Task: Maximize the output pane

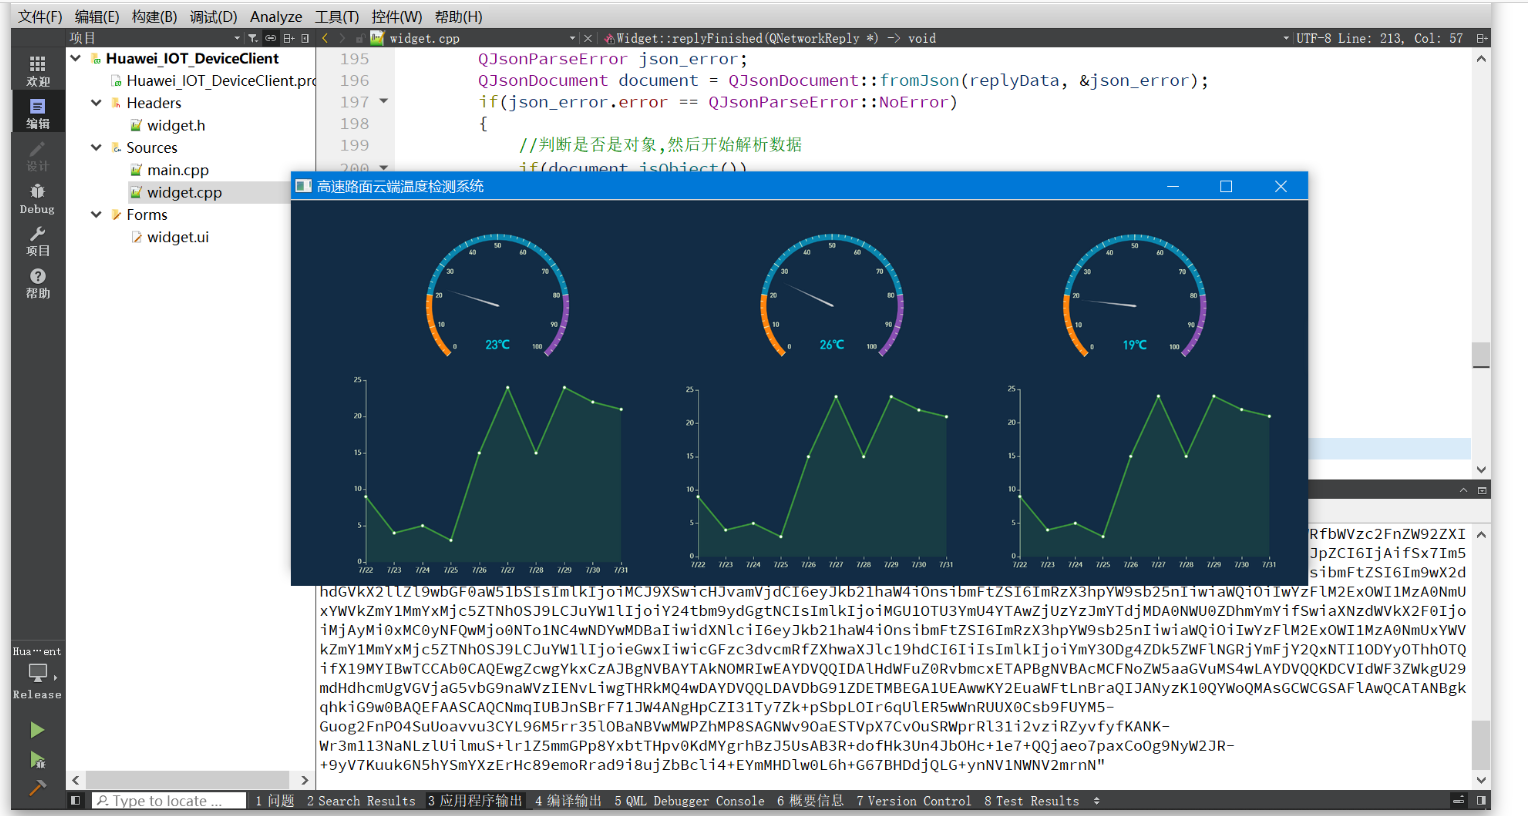Action: tap(1482, 490)
